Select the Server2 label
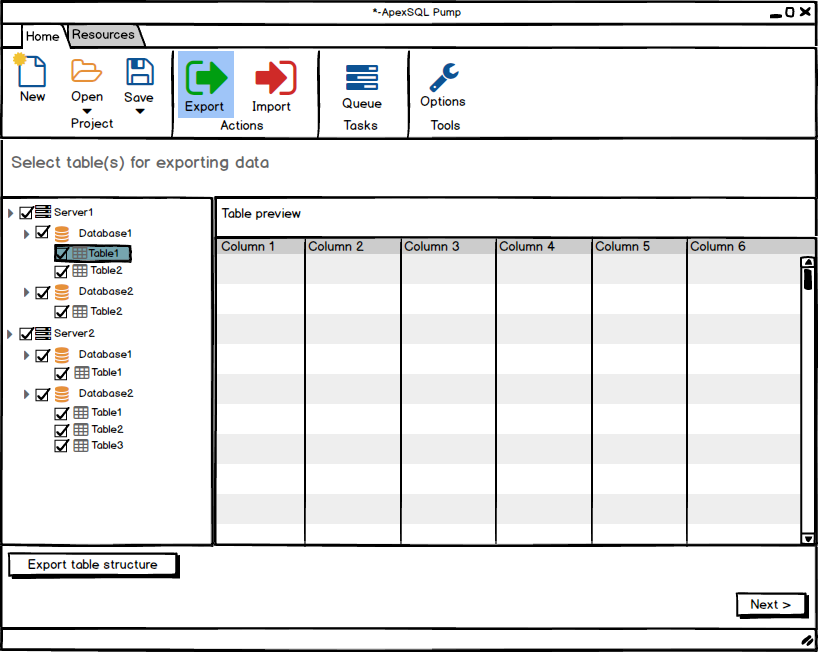Screen dimensions: 818x652 [74, 333]
